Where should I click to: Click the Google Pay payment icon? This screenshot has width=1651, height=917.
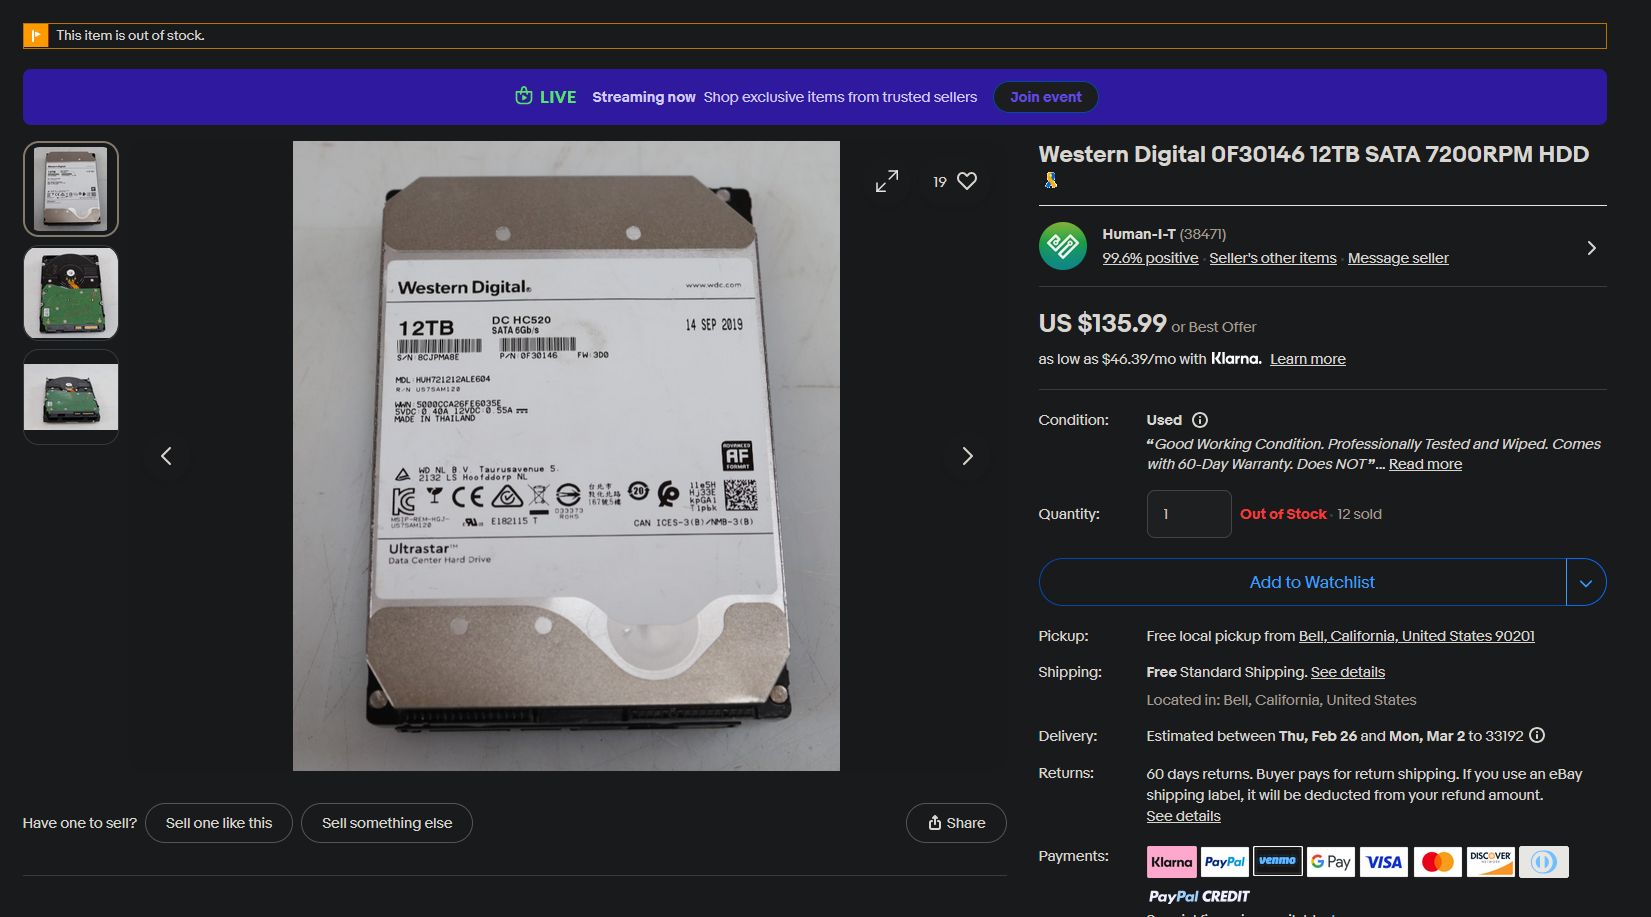tap(1331, 861)
